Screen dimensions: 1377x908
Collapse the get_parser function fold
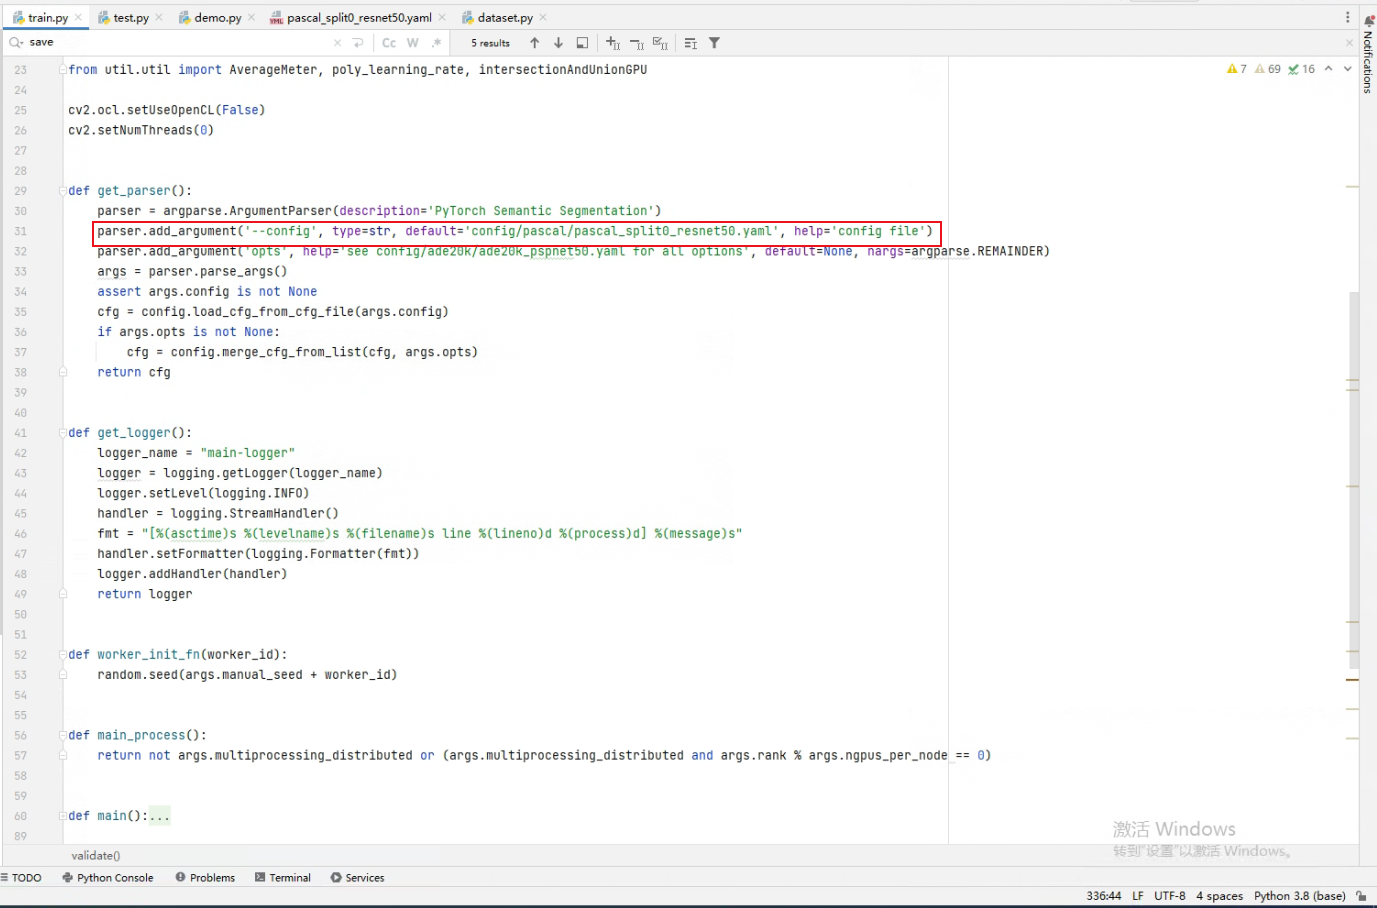[63, 191]
